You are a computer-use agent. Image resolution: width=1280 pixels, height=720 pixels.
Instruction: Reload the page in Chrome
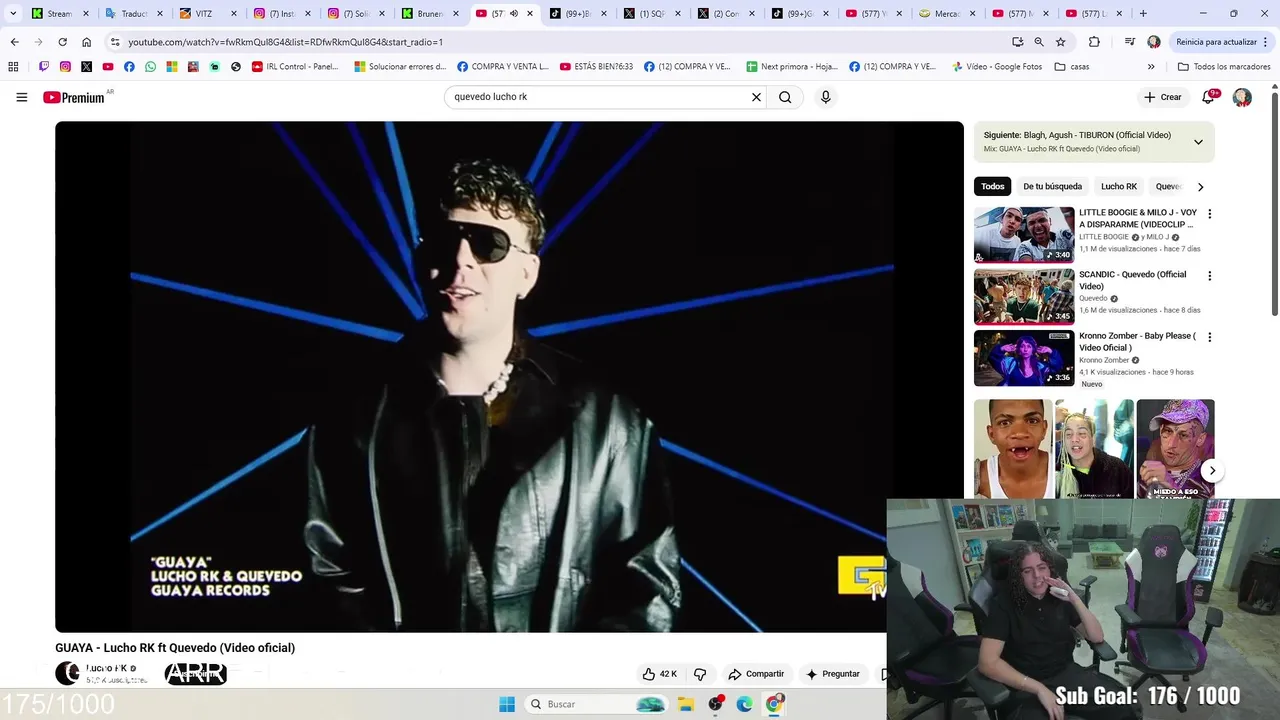coord(62,42)
